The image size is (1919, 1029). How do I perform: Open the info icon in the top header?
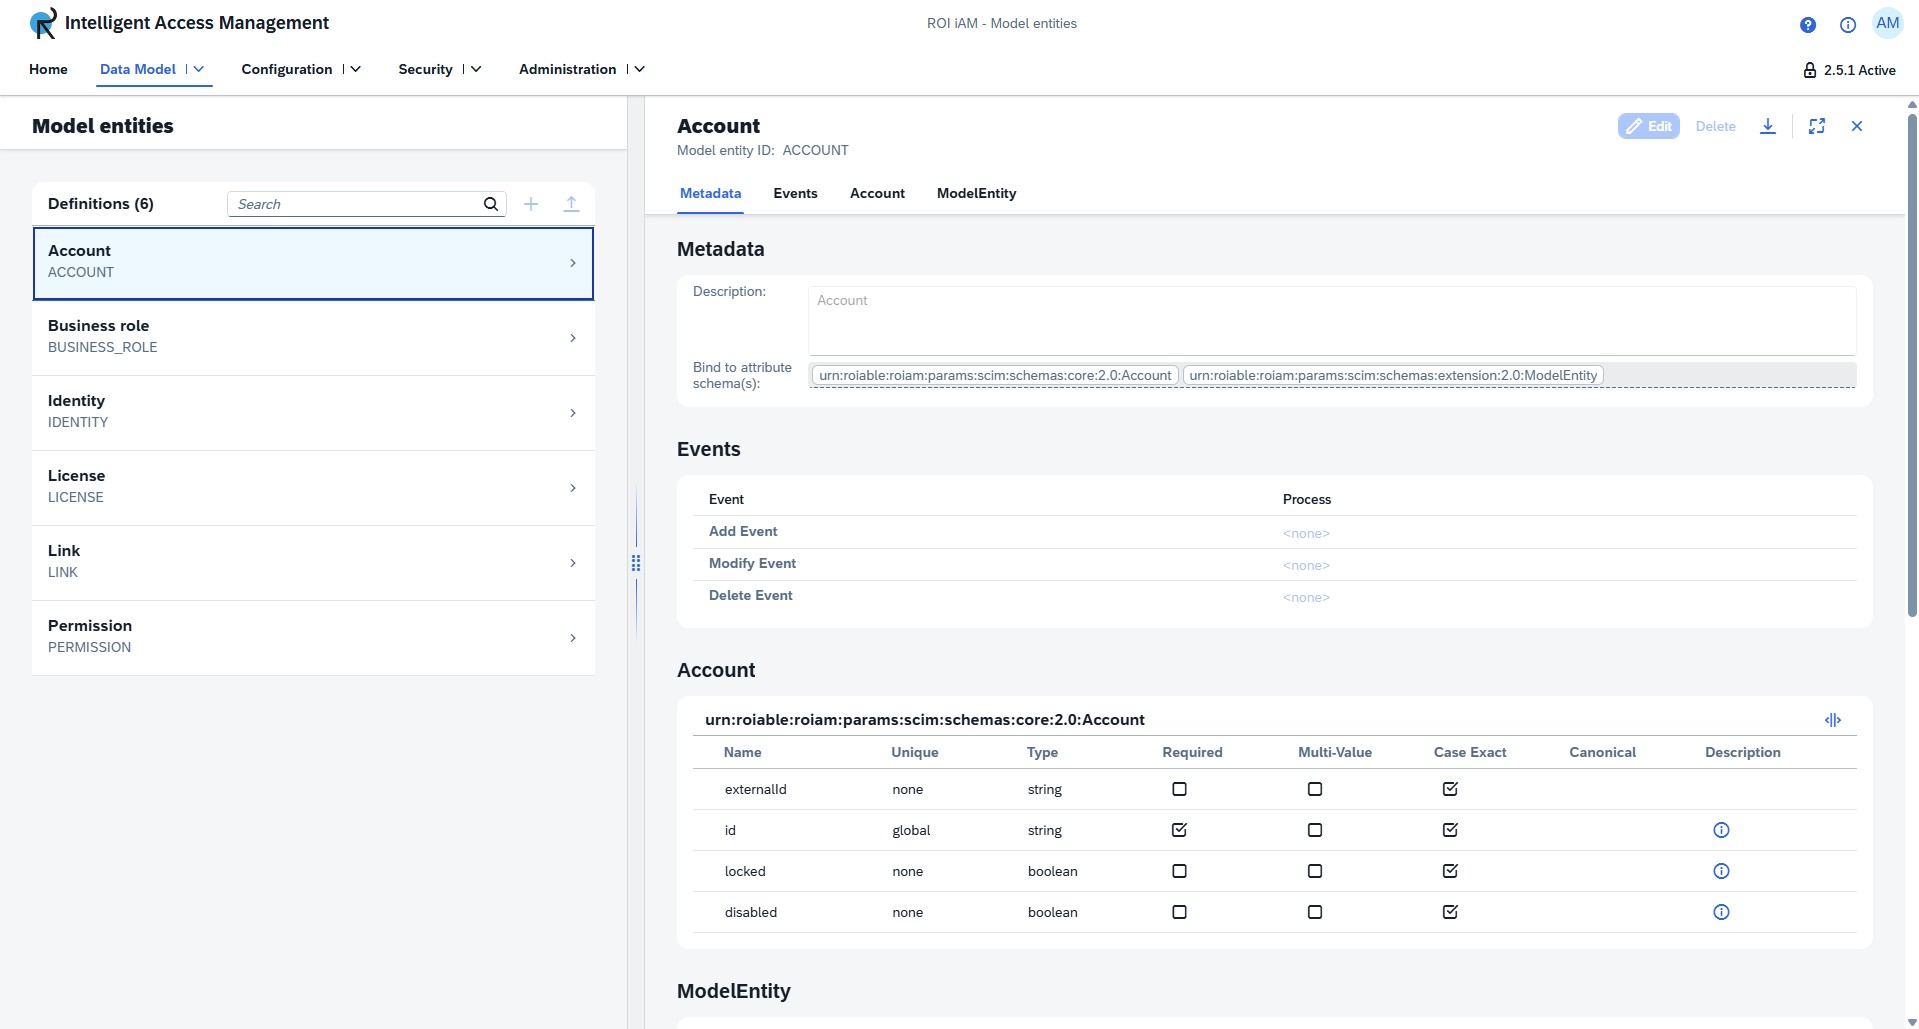(x=1847, y=25)
